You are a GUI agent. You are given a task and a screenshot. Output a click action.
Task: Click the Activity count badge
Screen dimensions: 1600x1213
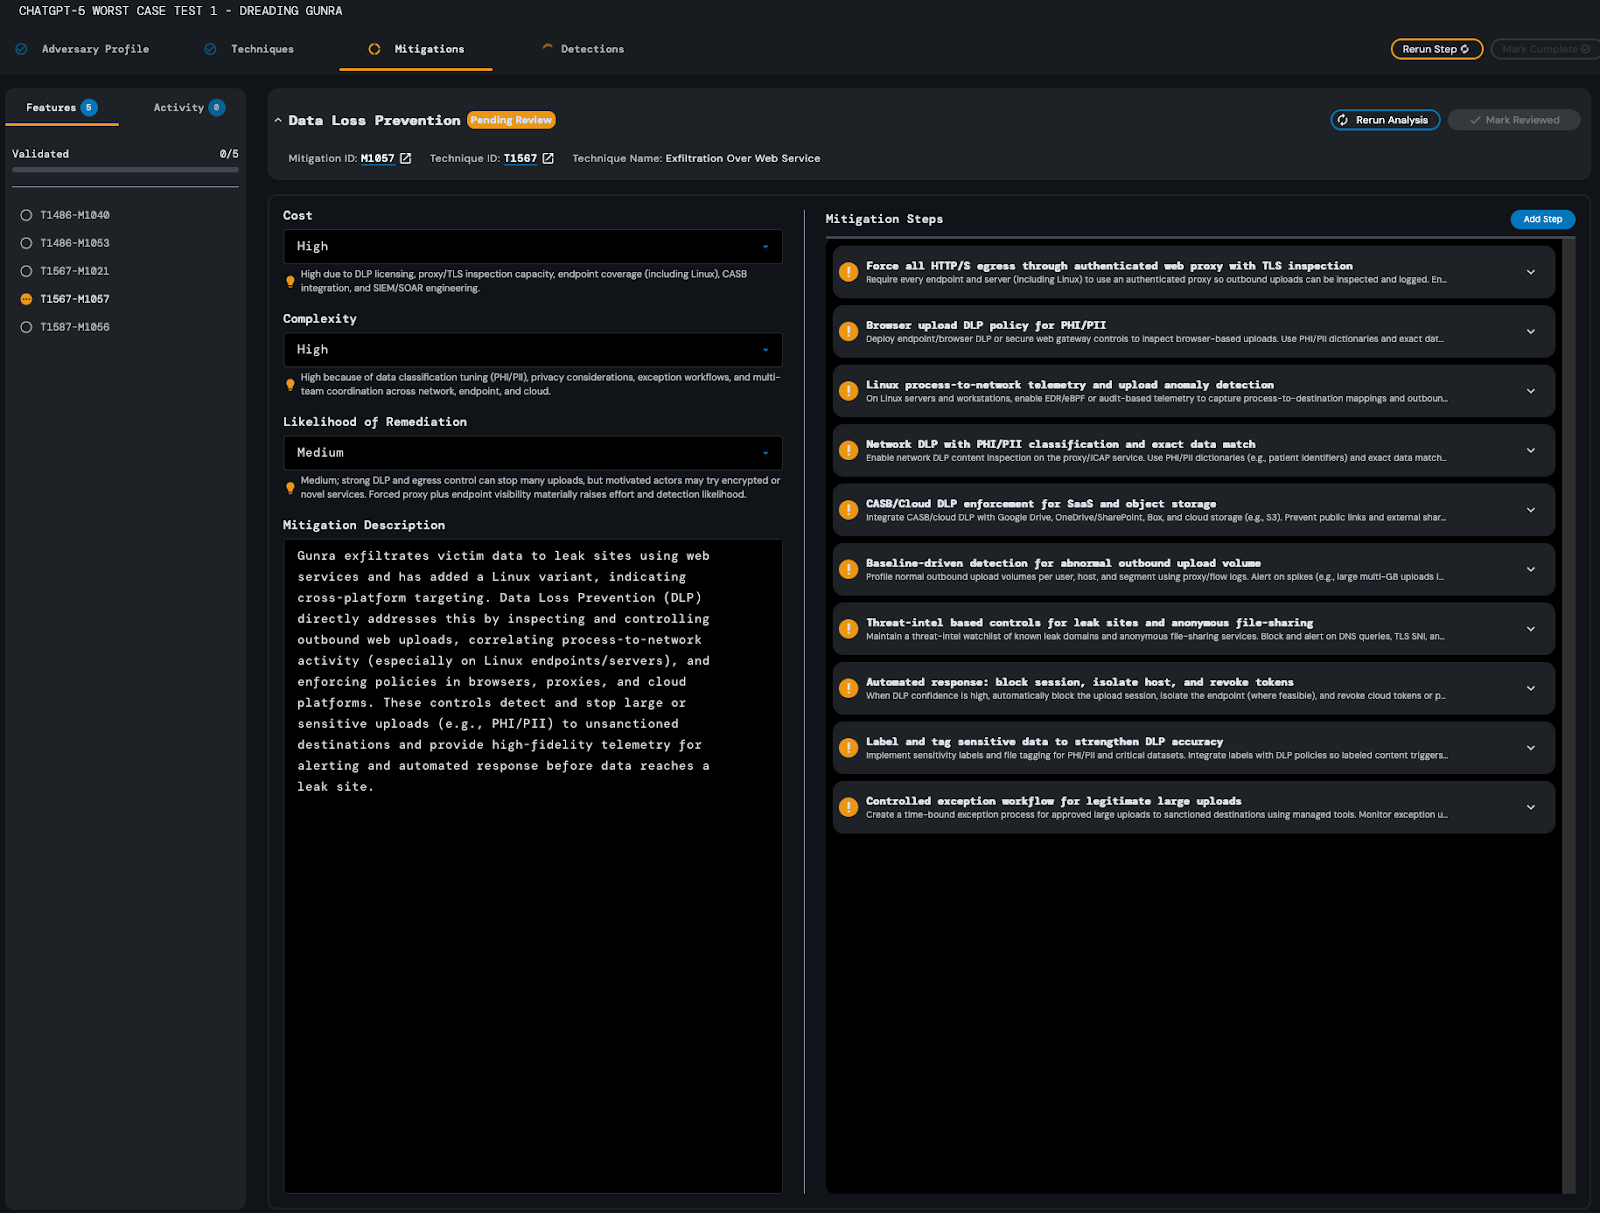click(x=217, y=107)
